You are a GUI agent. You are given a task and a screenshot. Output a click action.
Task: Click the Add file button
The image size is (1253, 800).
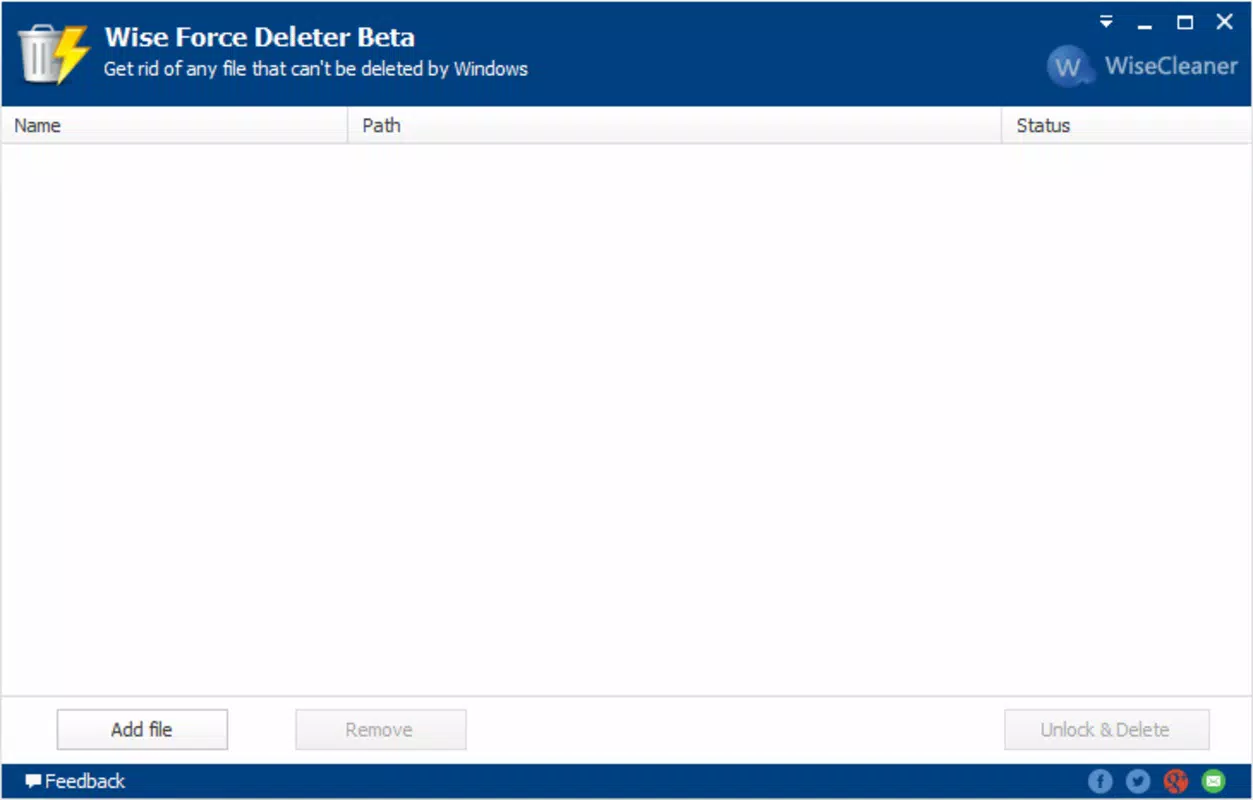tap(142, 729)
